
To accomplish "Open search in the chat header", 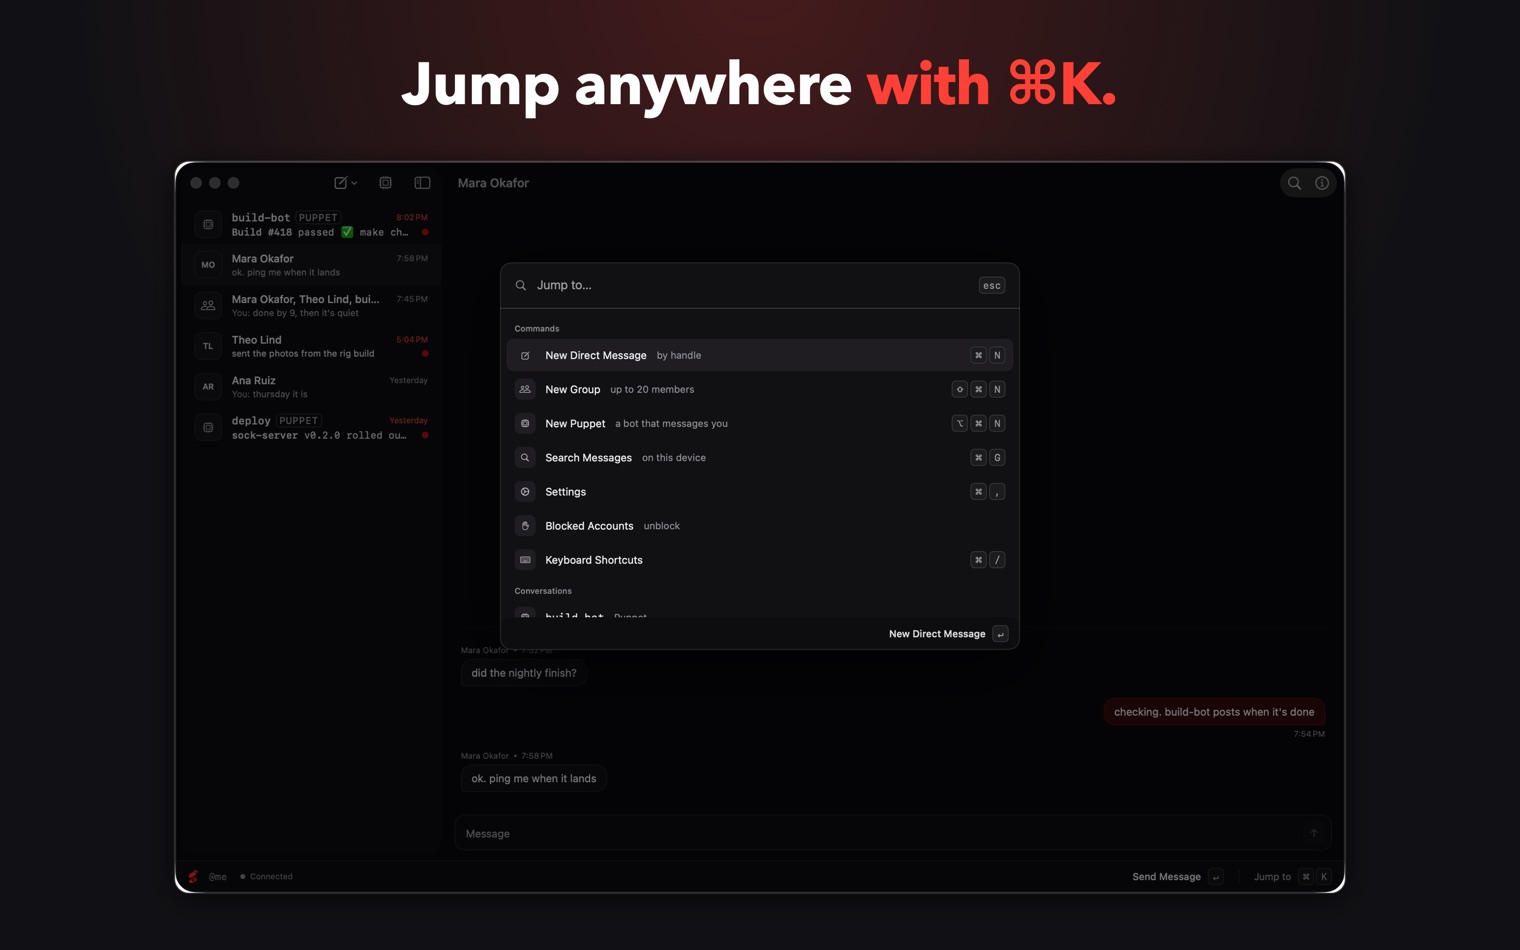I will pyautogui.click(x=1294, y=183).
